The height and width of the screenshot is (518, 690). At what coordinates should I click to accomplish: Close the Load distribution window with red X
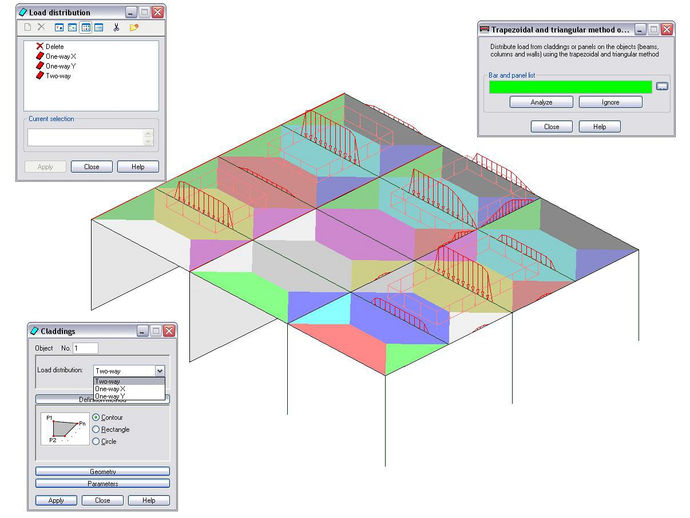(158, 12)
